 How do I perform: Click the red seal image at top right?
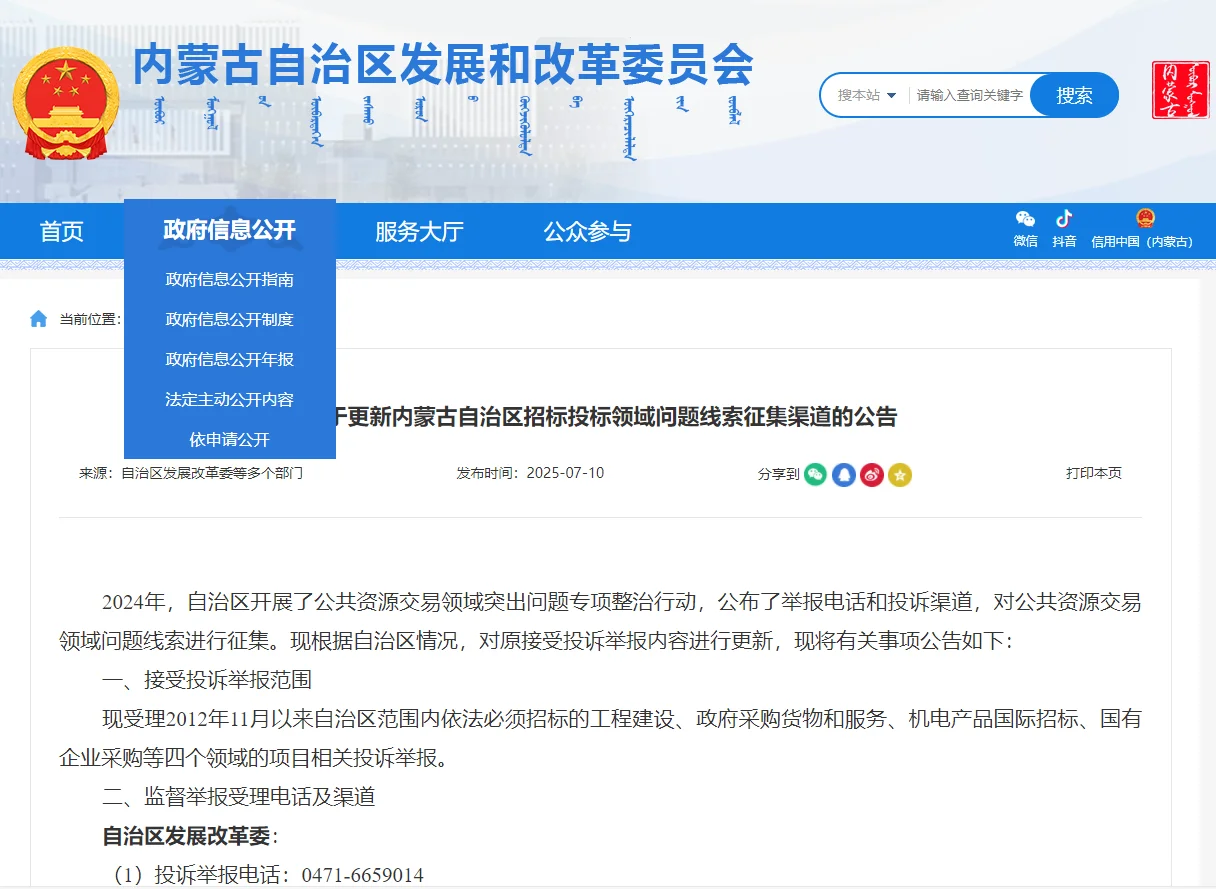(1180, 90)
